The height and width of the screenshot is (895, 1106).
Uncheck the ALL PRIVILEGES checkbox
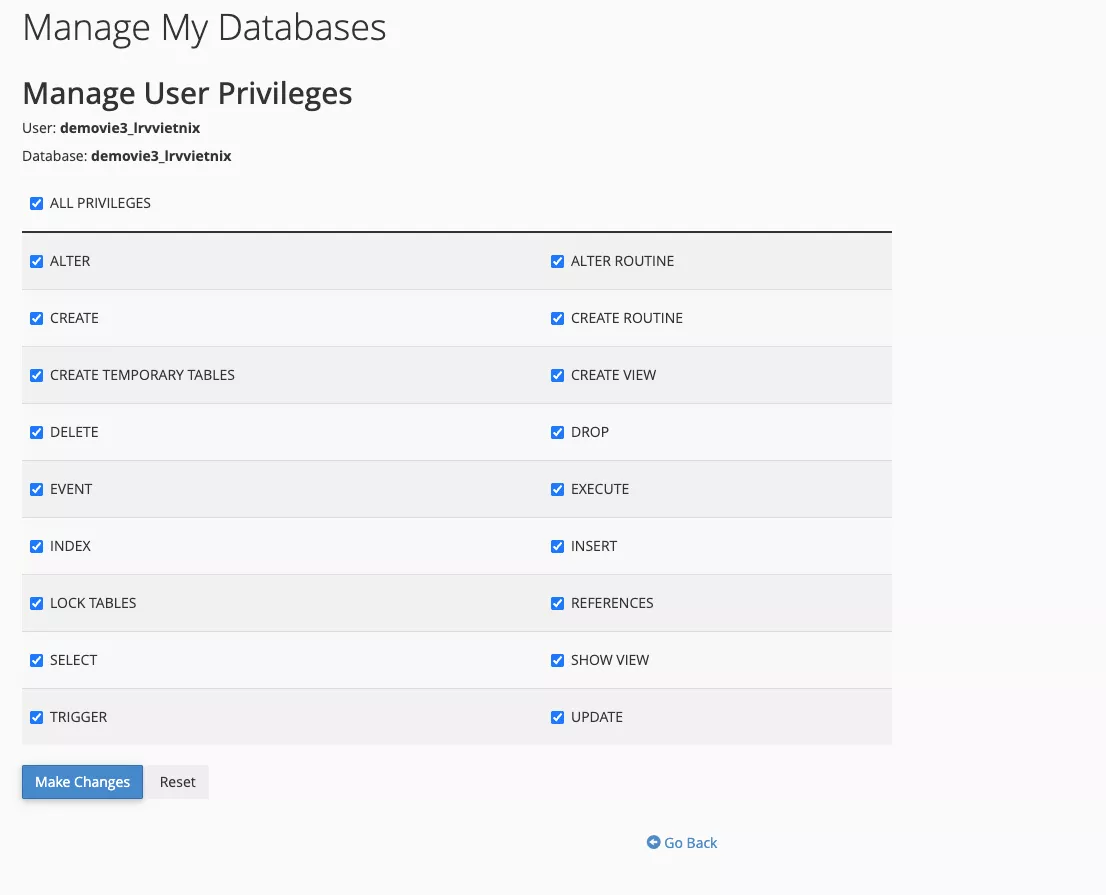(37, 203)
